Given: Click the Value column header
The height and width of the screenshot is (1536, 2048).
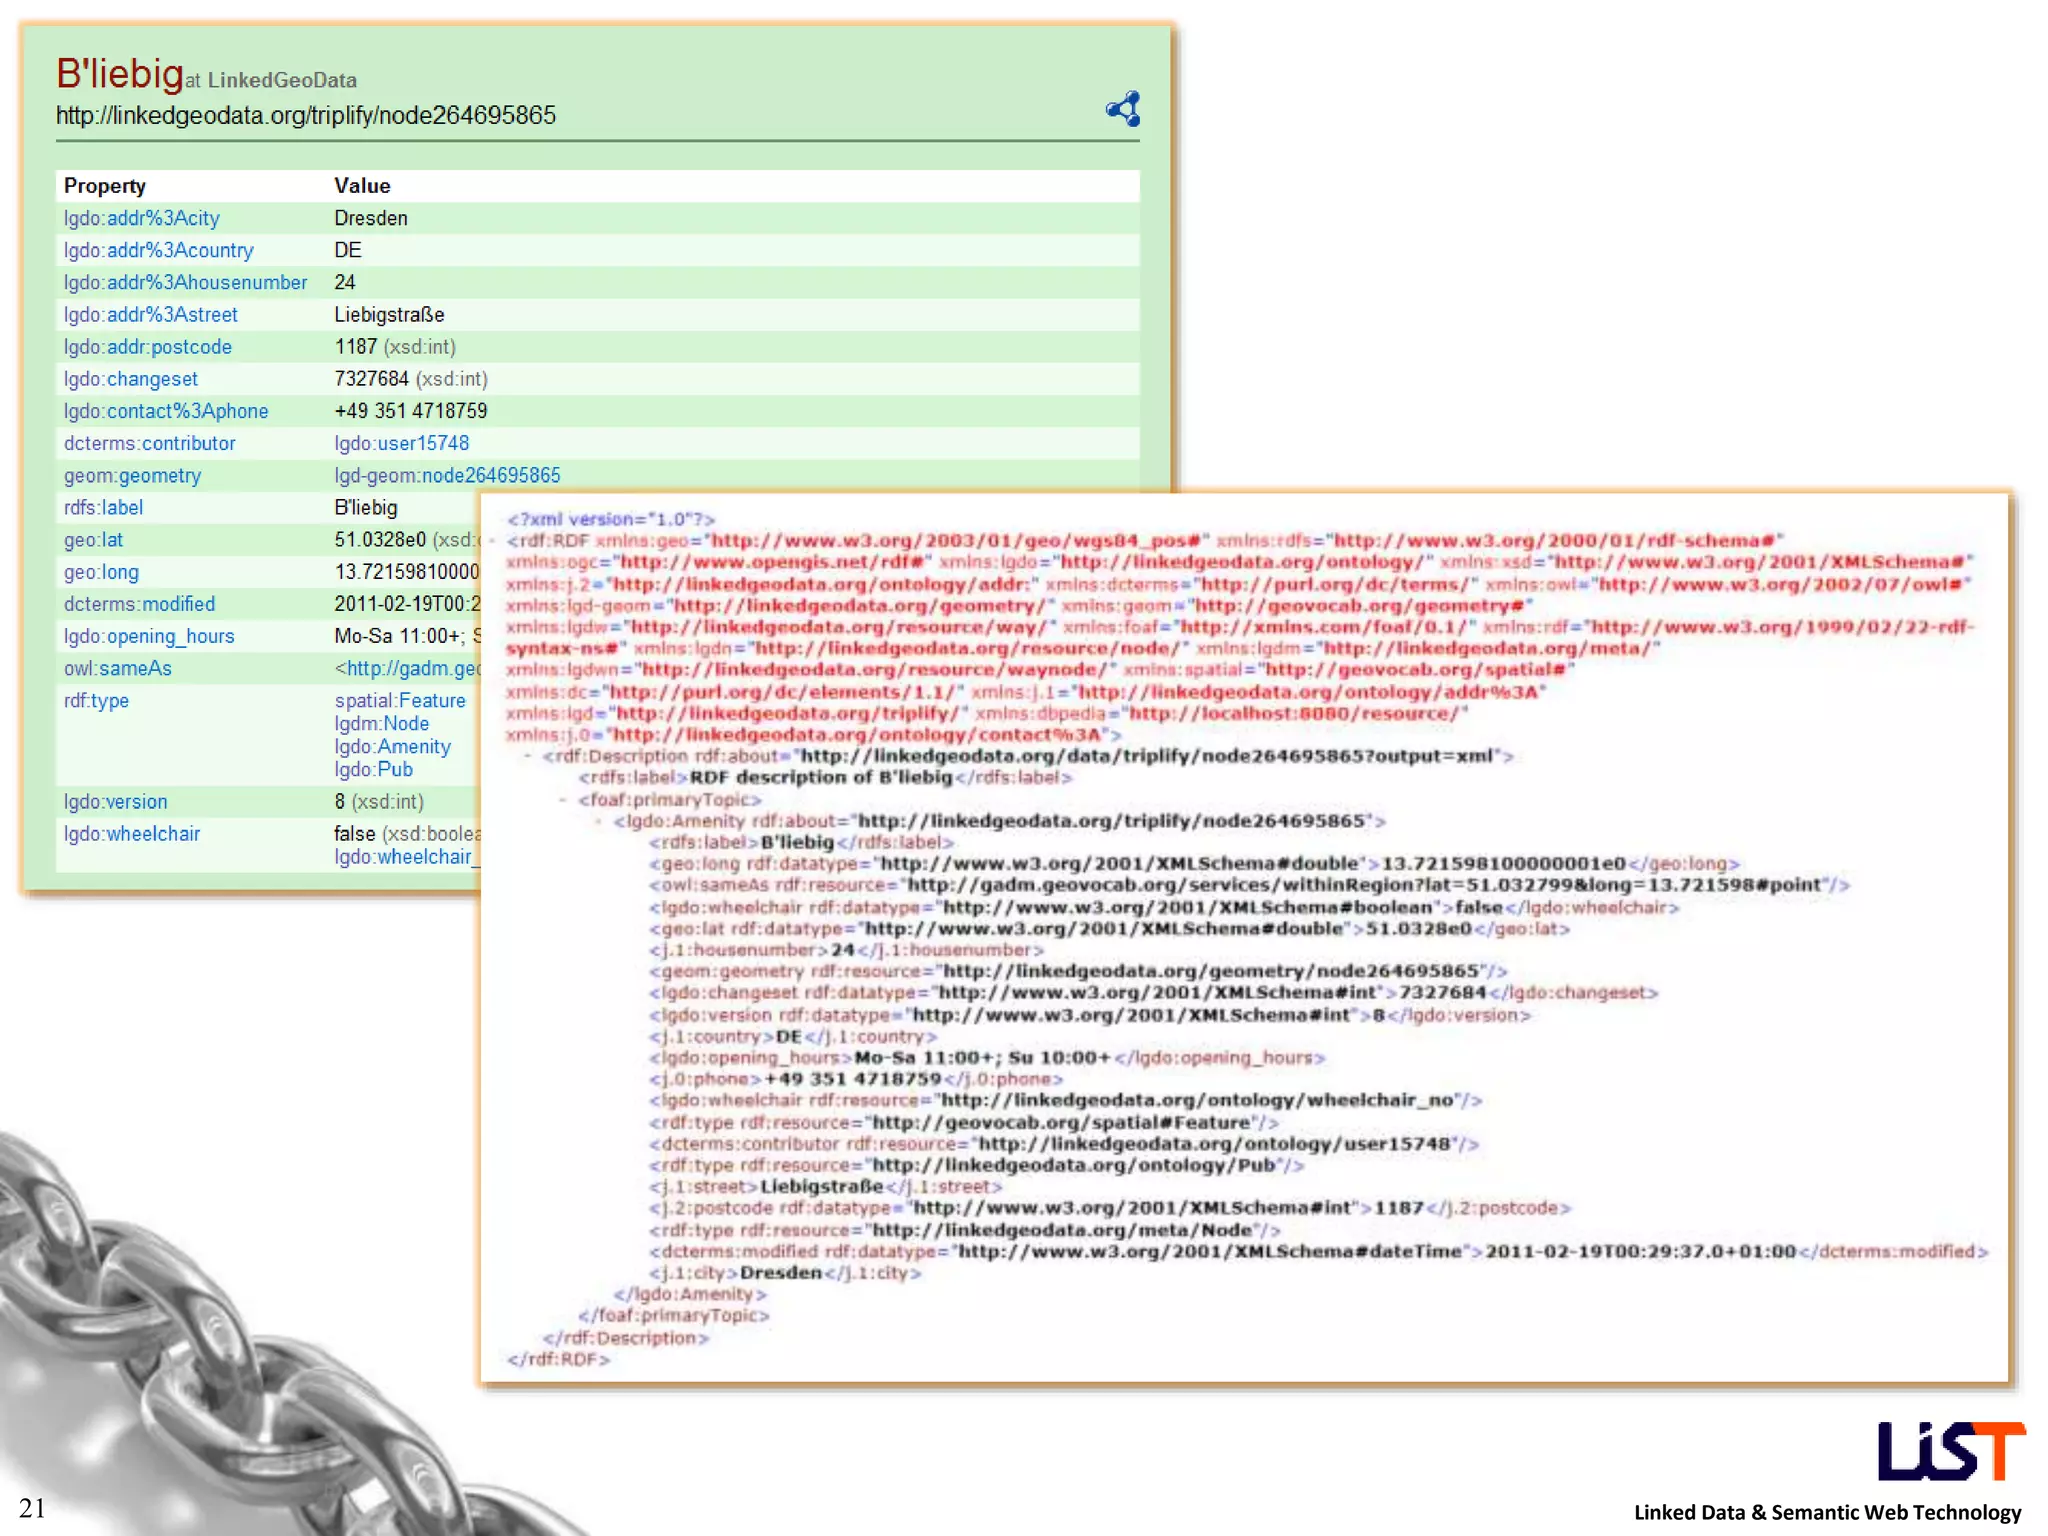Looking at the screenshot, I should (x=362, y=186).
